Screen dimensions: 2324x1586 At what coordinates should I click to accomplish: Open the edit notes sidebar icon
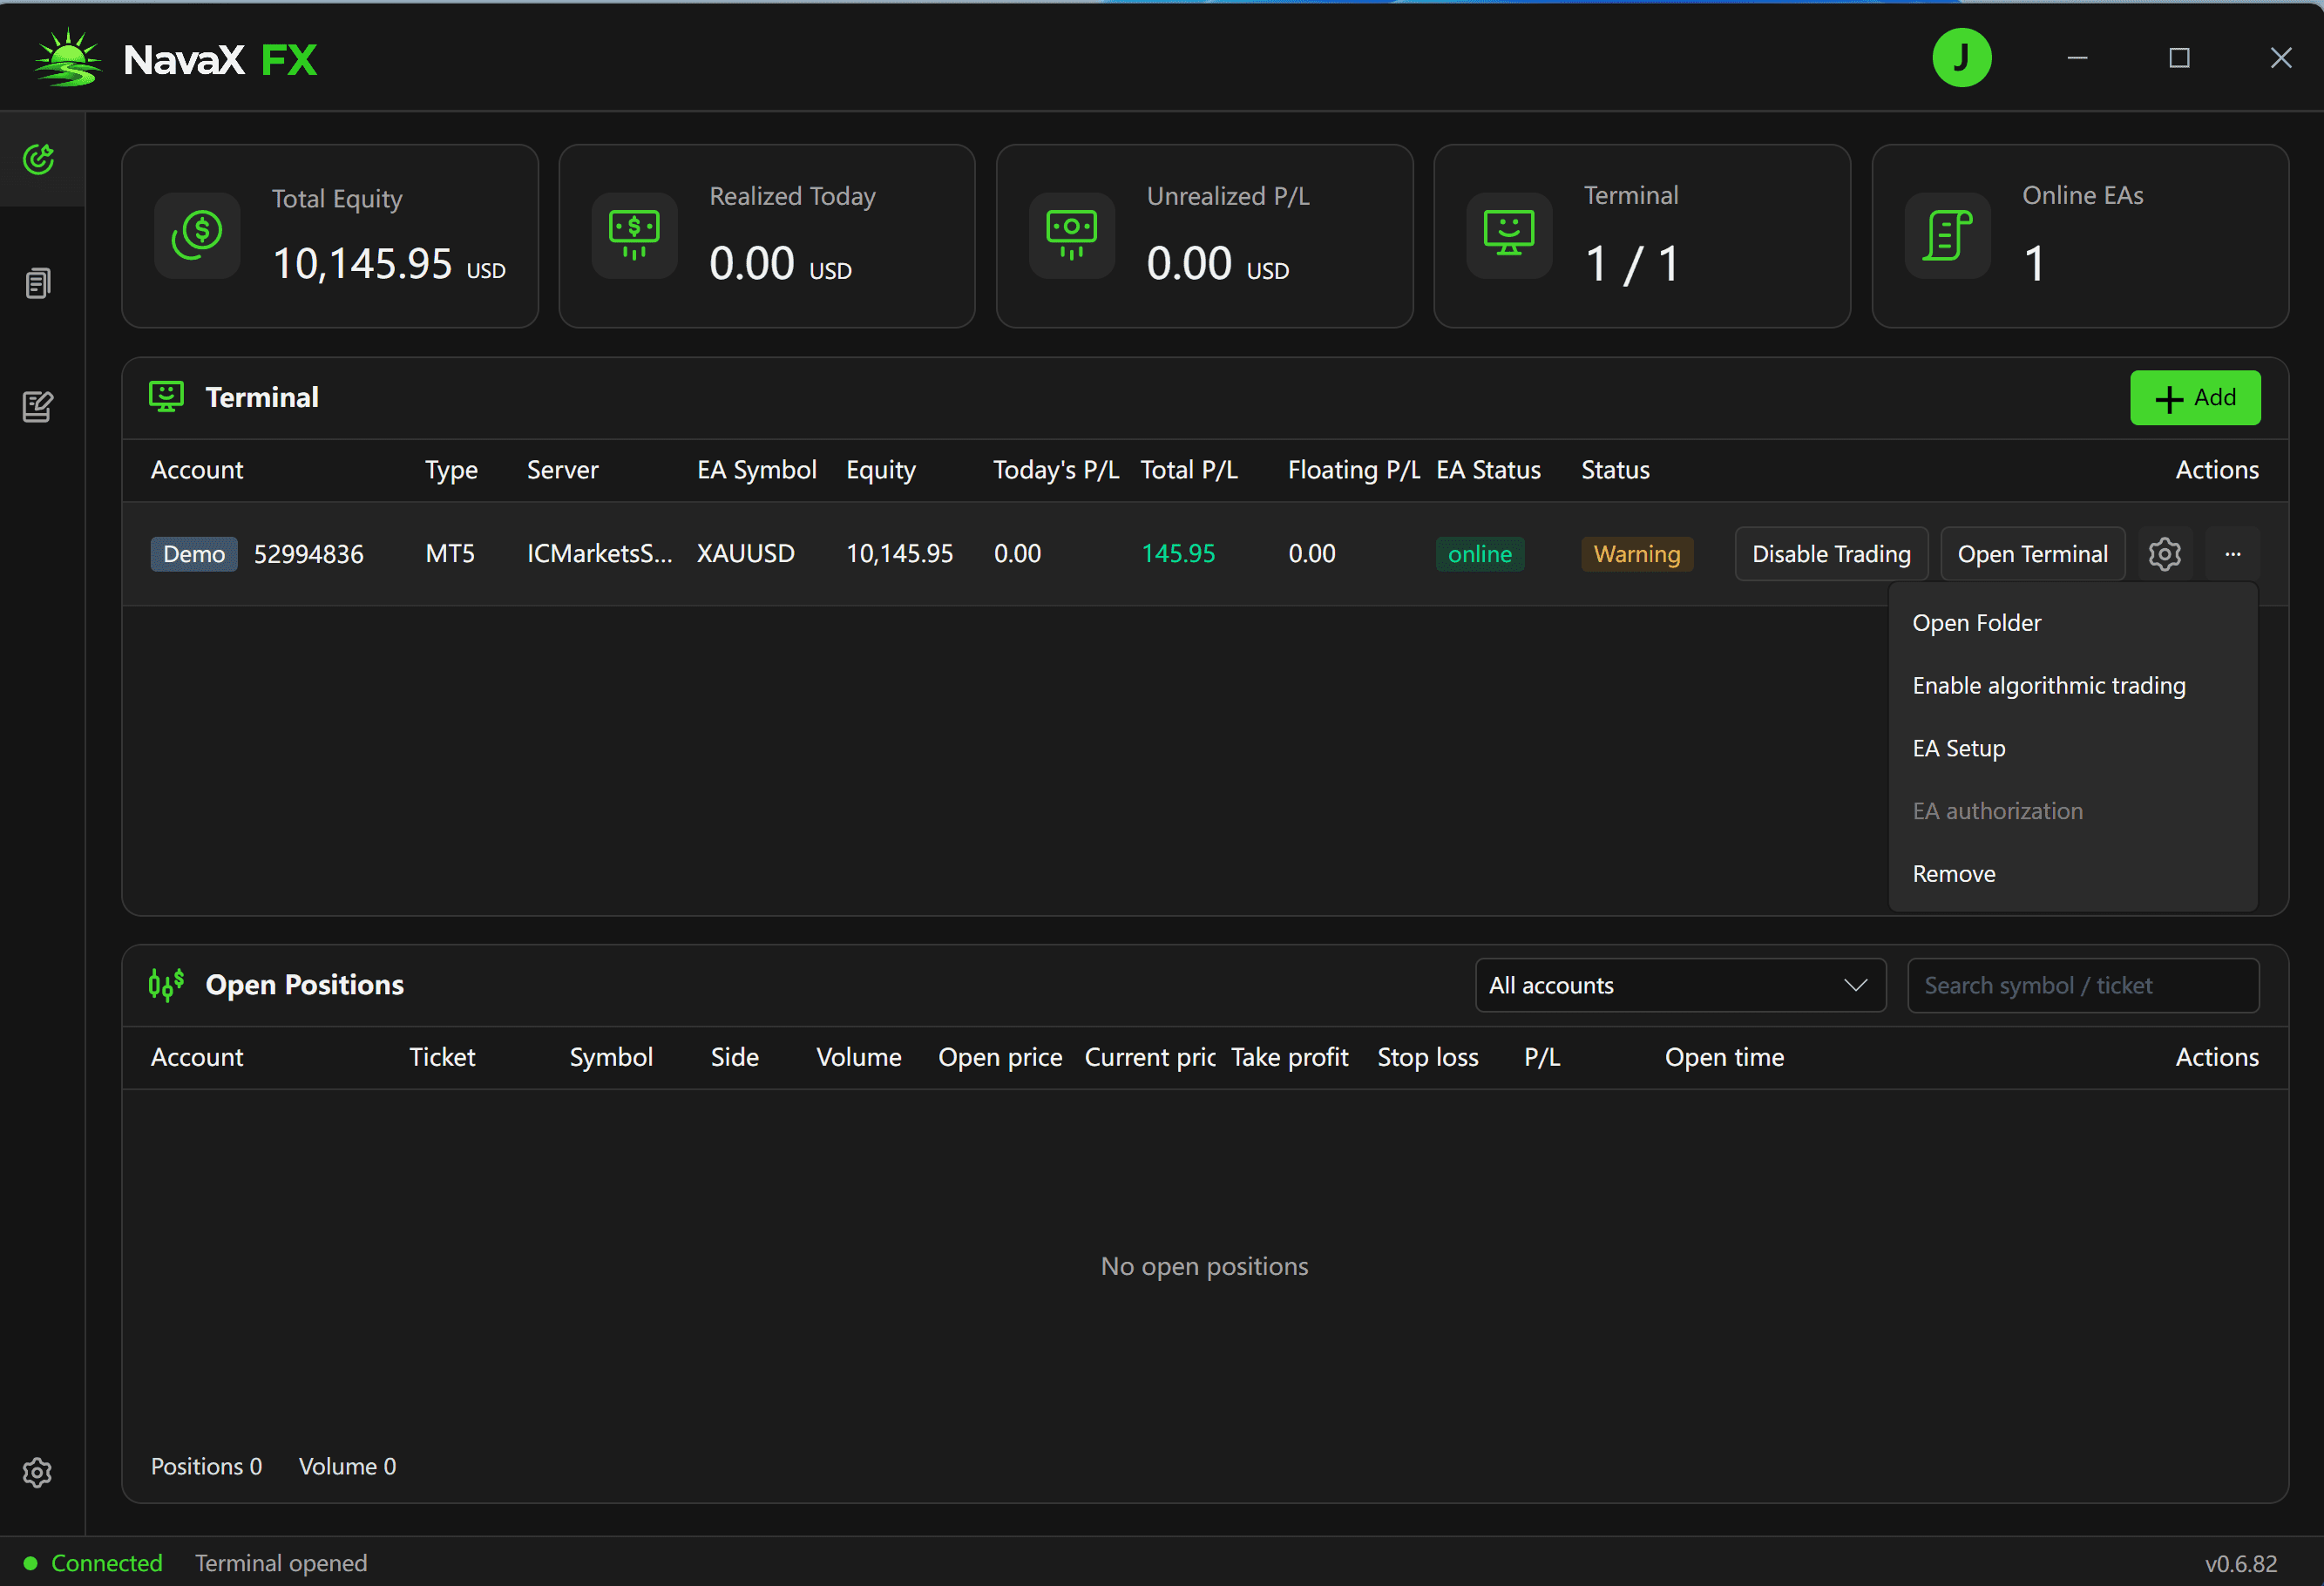[38, 406]
